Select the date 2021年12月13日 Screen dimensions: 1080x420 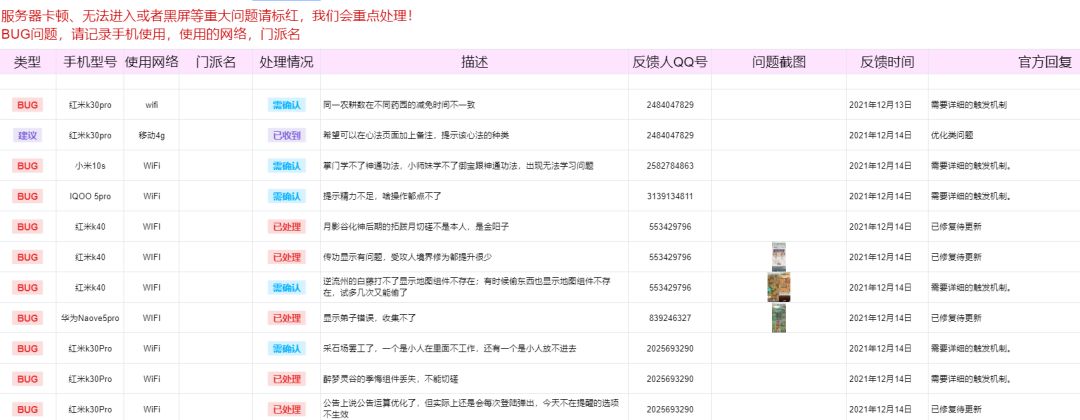point(880,105)
